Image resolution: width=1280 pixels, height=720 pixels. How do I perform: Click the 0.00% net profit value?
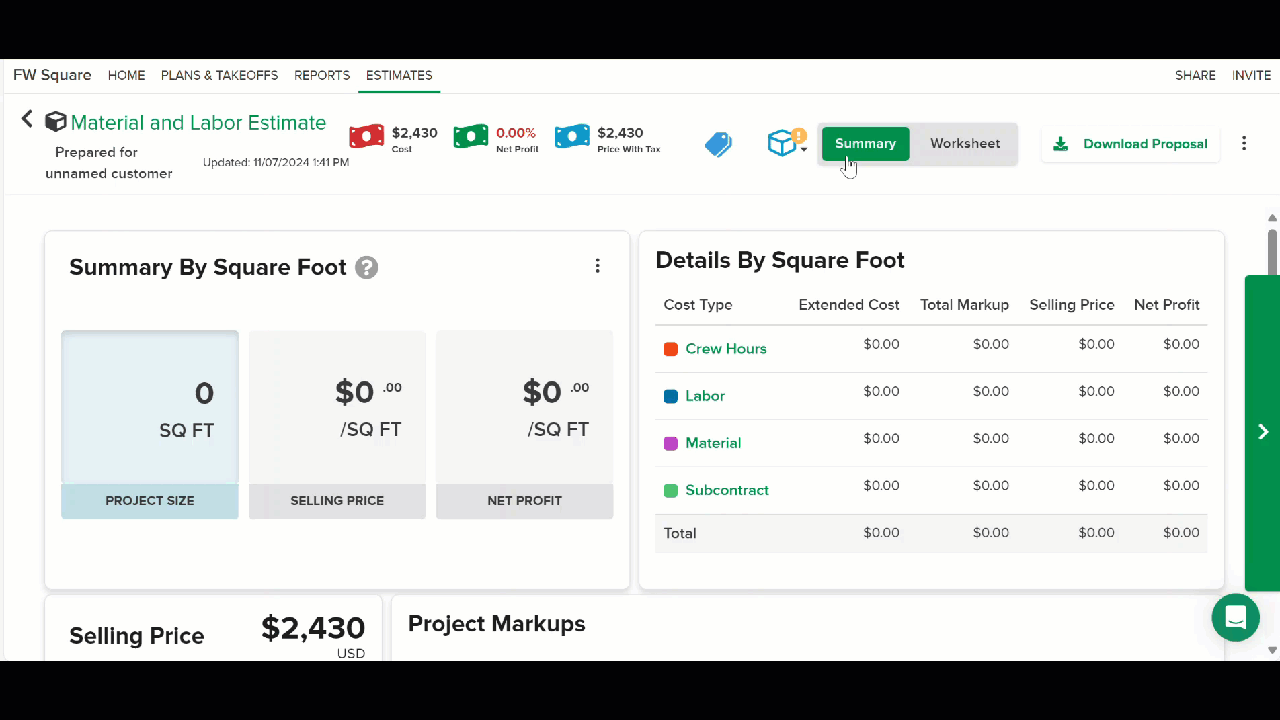tap(516, 132)
